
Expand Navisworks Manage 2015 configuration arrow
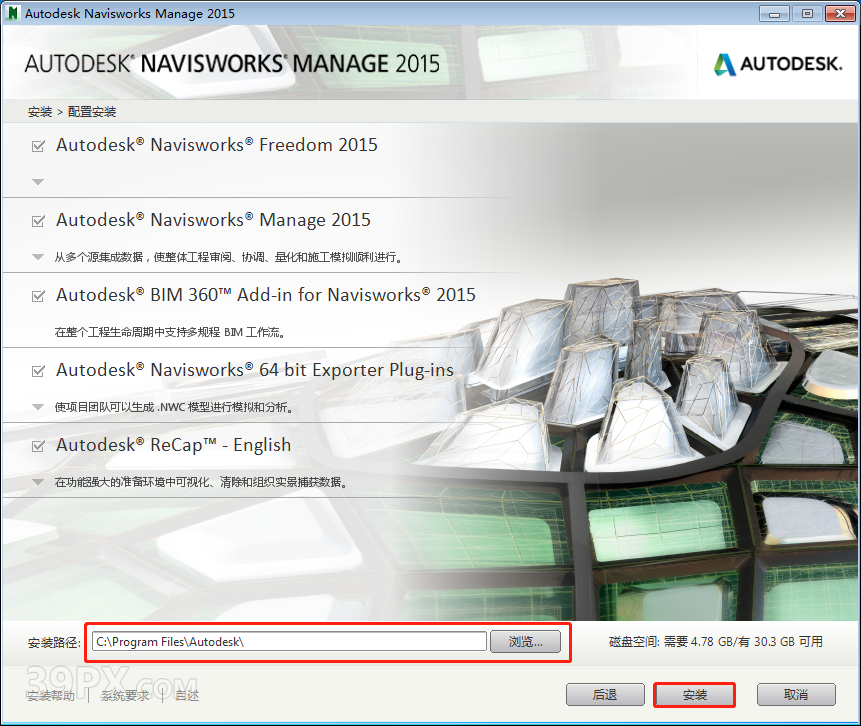click(38, 257)
